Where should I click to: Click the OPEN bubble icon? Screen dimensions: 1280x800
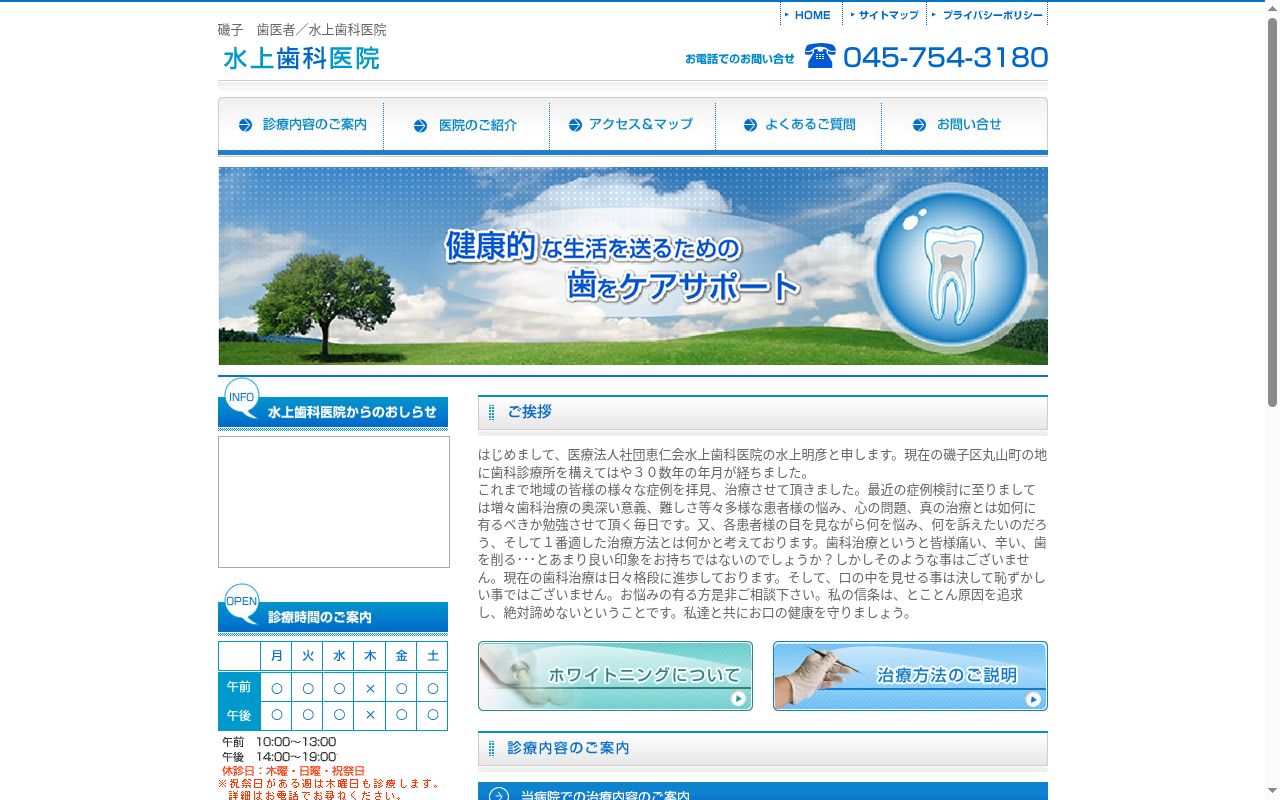[241, 602]
